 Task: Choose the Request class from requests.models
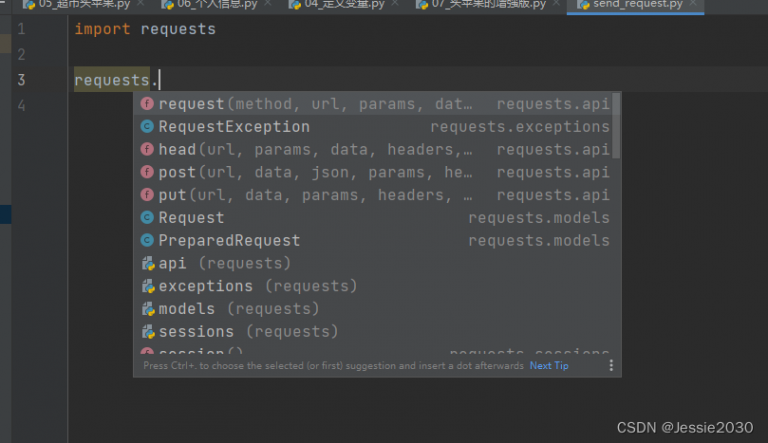tap(191, 218)
